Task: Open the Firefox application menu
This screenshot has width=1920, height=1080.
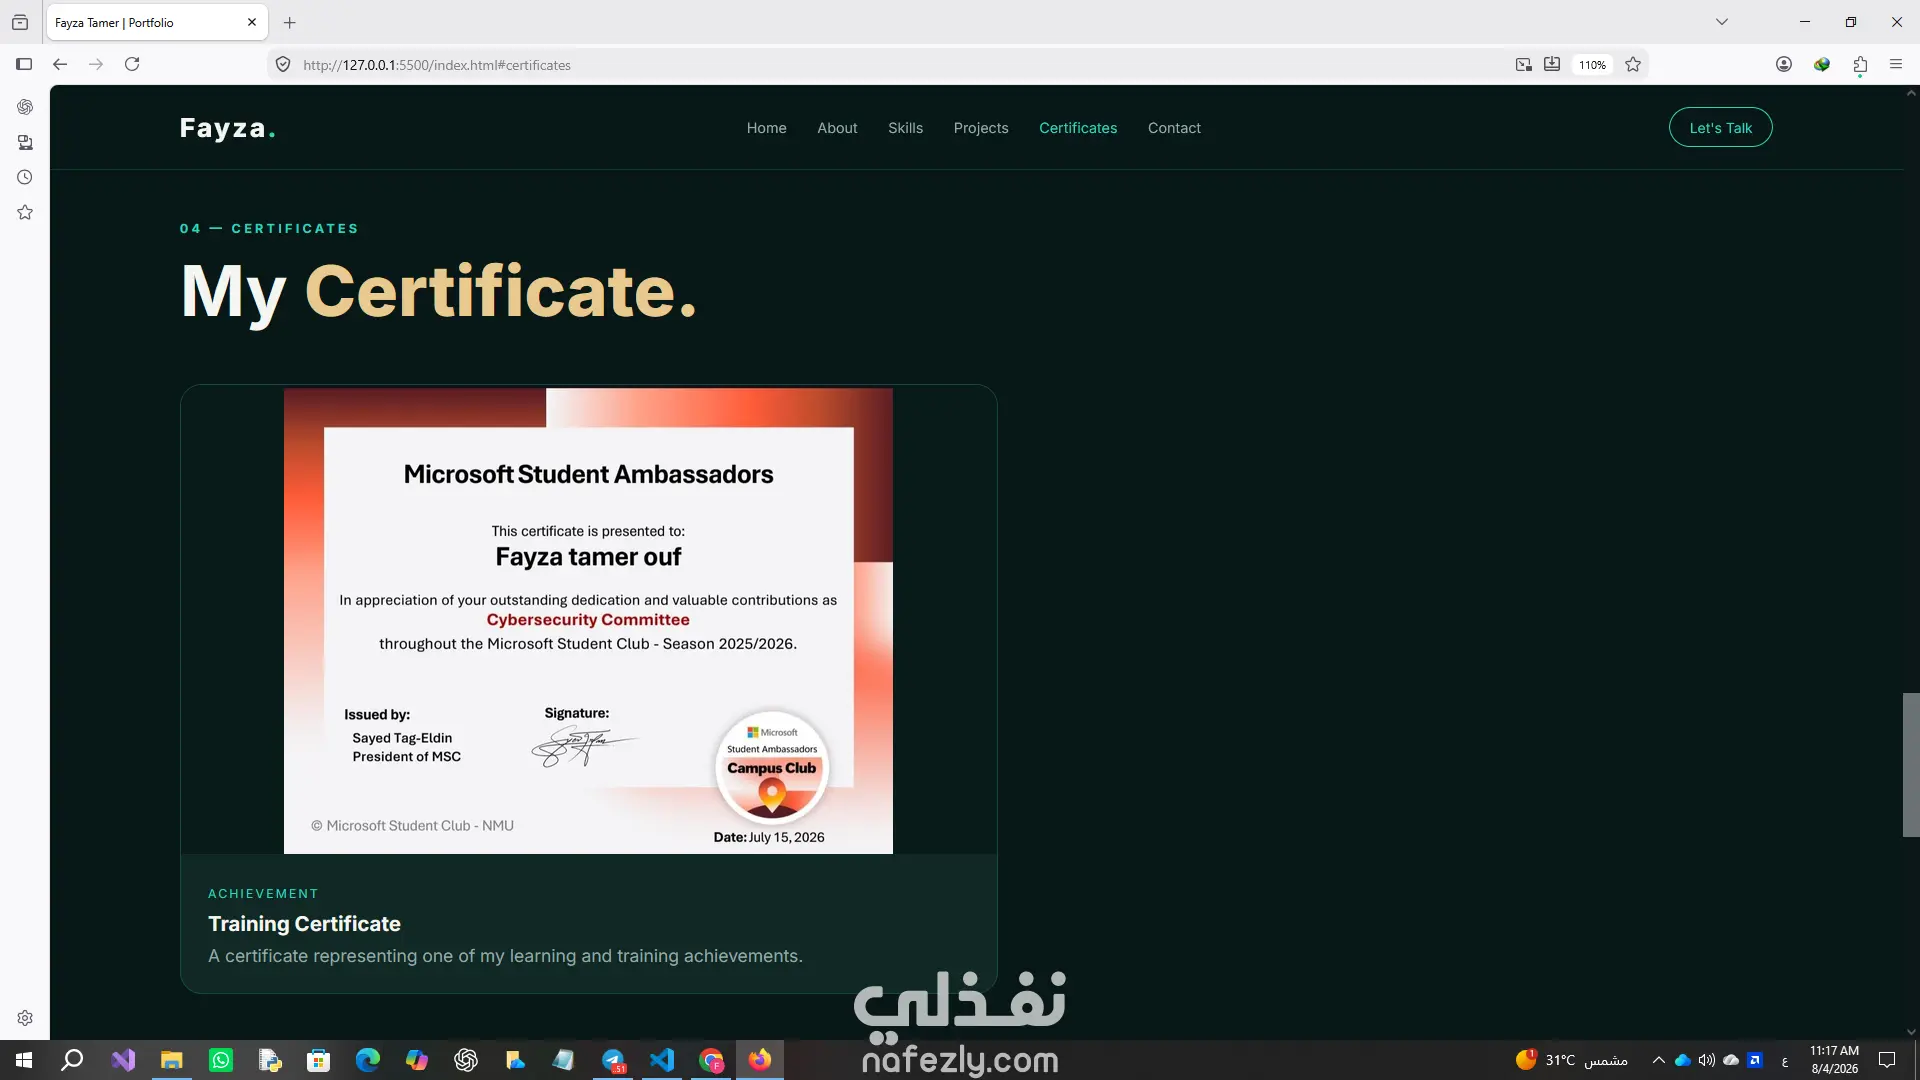Action: (x=1896, y=64)
